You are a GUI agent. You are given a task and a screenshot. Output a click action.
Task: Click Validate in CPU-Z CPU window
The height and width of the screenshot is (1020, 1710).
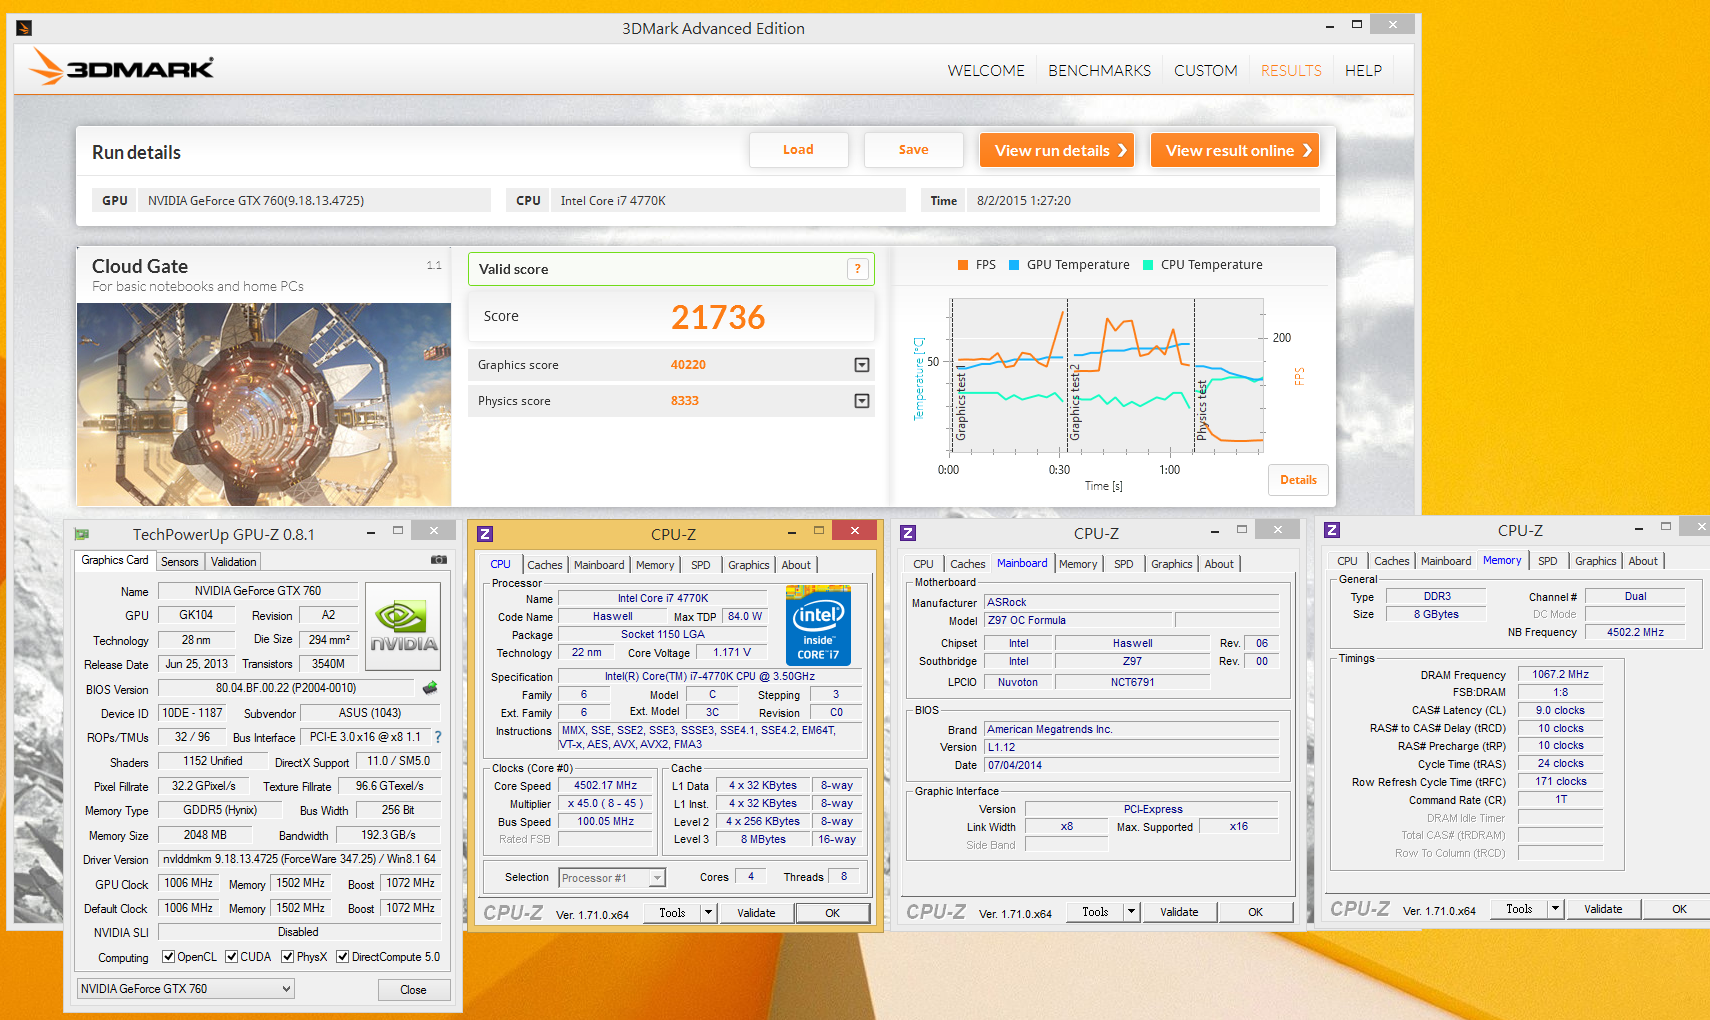coord(756,913)
